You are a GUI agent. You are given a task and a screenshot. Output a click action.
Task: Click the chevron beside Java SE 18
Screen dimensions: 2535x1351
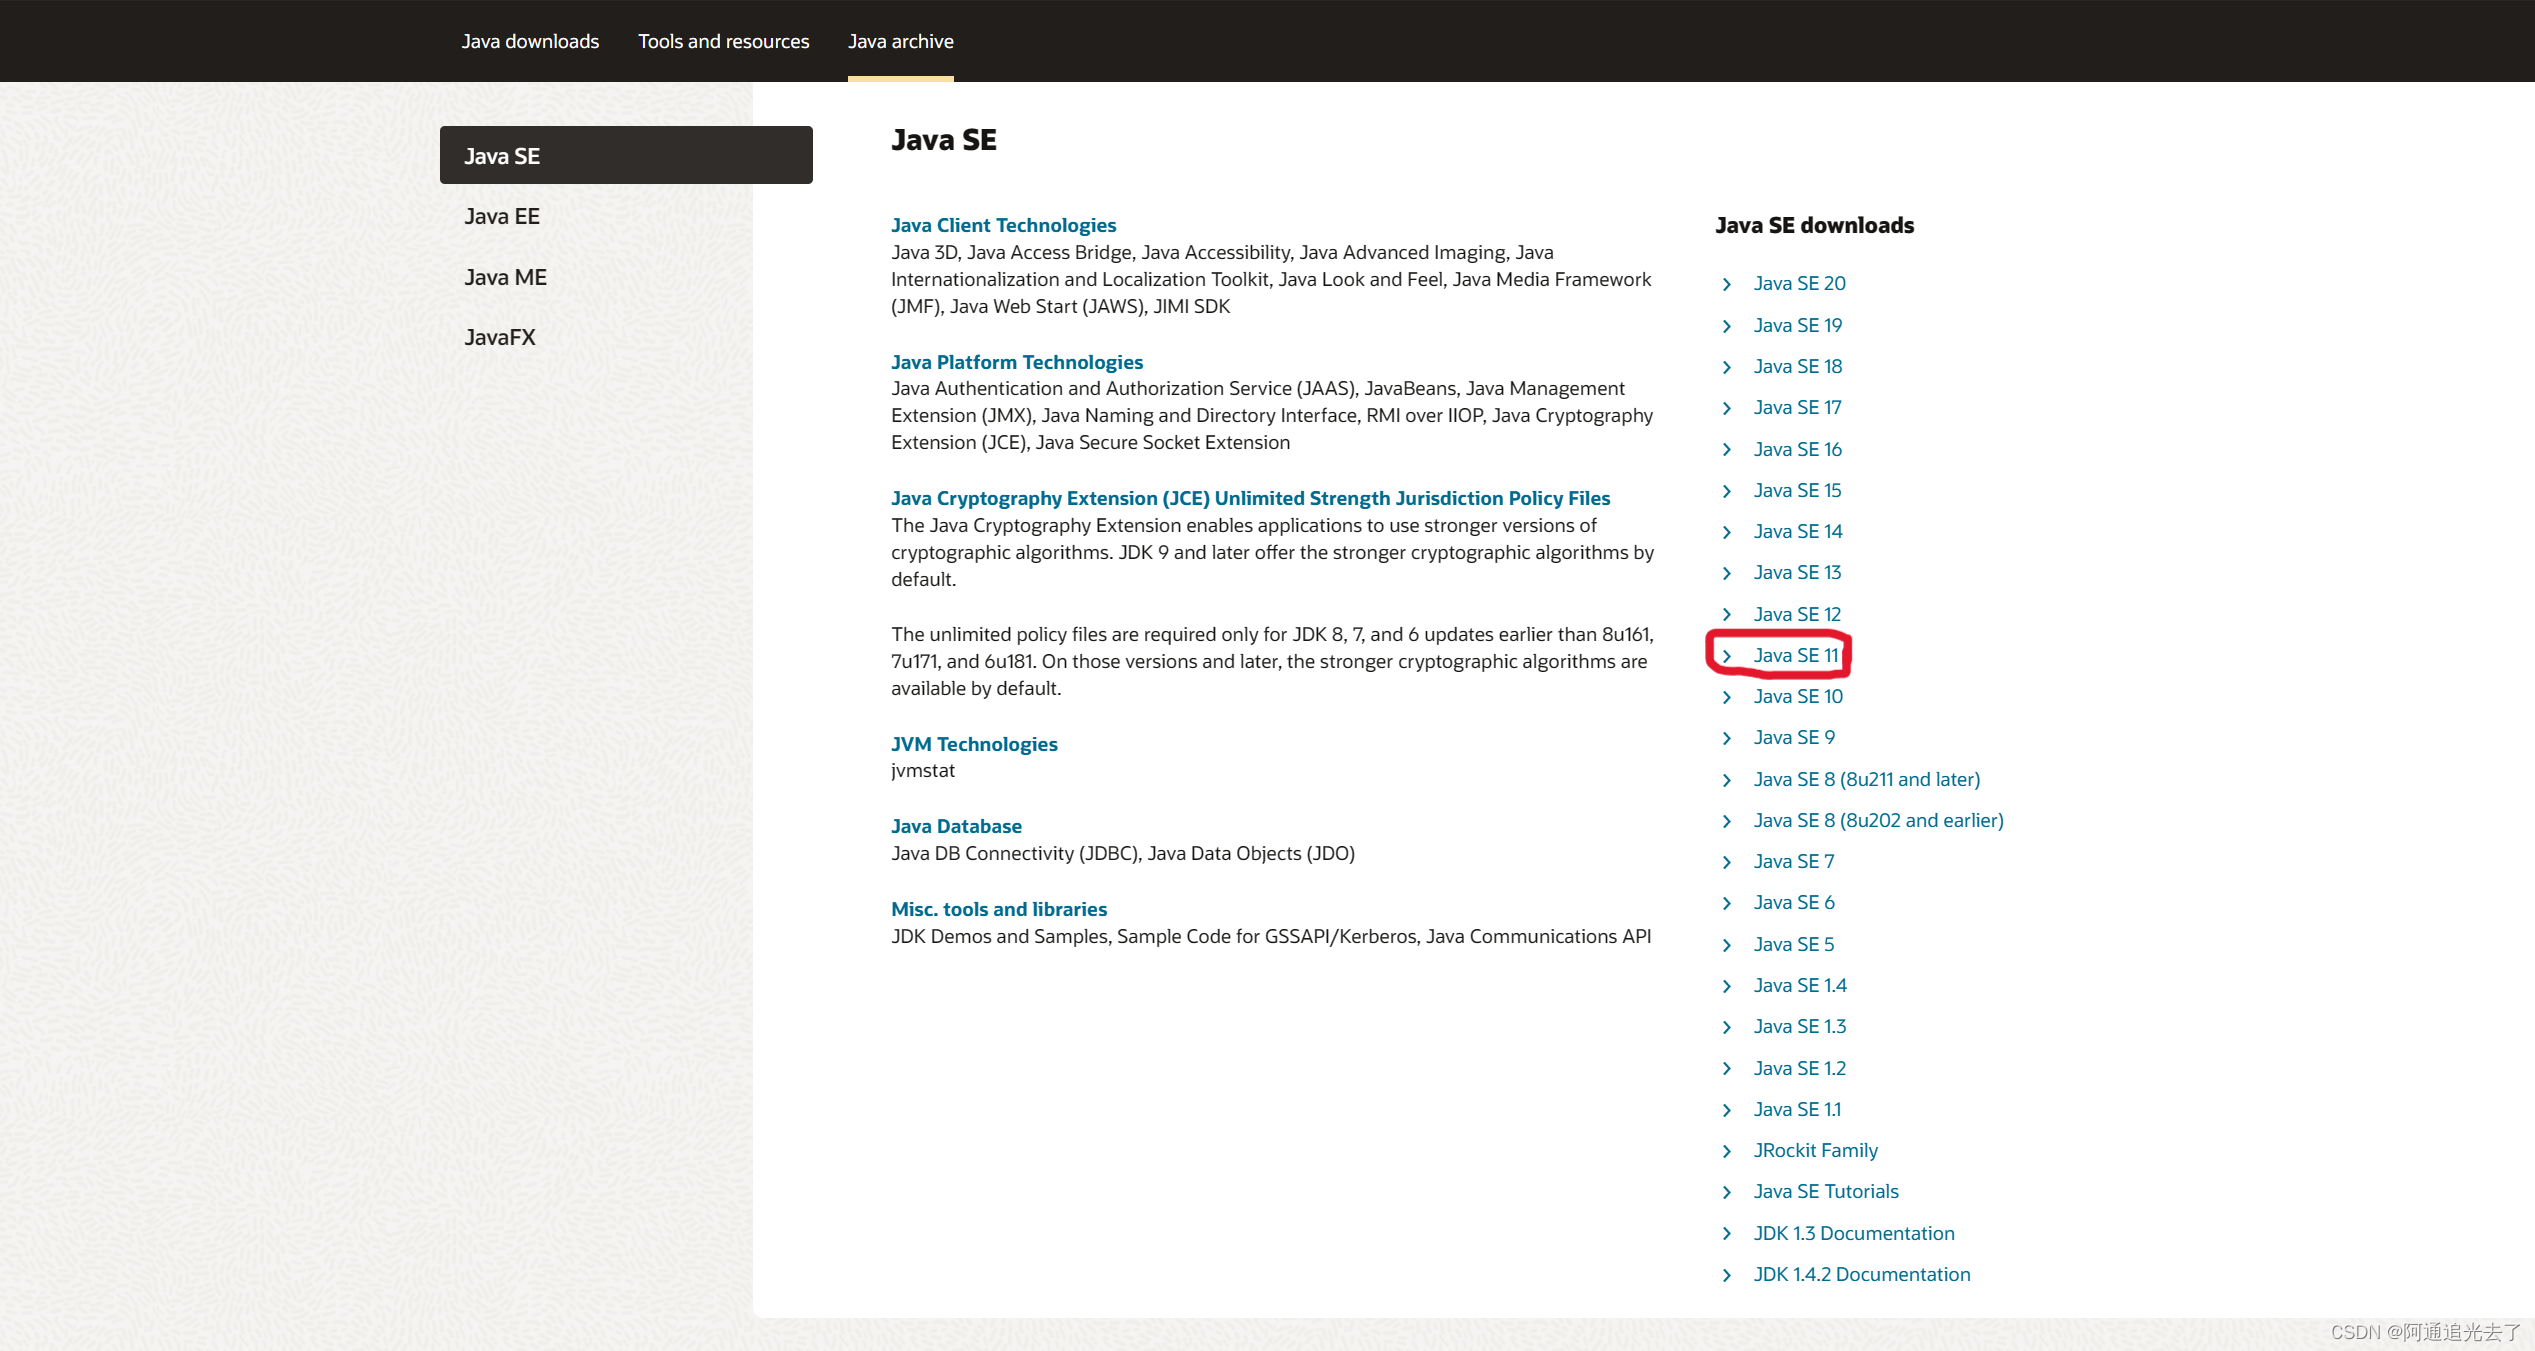click(1727, 367)
